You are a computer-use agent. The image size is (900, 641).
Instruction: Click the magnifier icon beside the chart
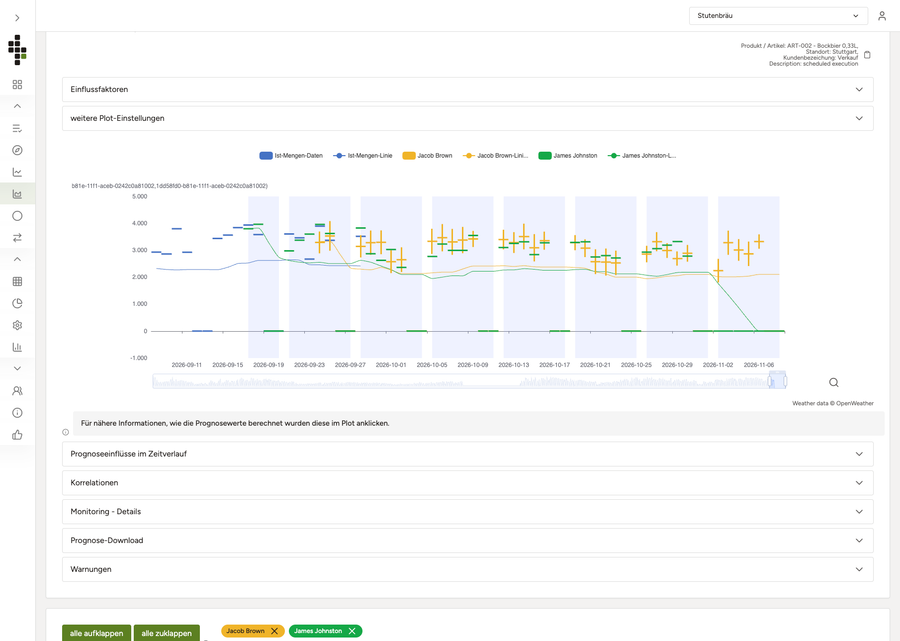(x=833, y=382)
